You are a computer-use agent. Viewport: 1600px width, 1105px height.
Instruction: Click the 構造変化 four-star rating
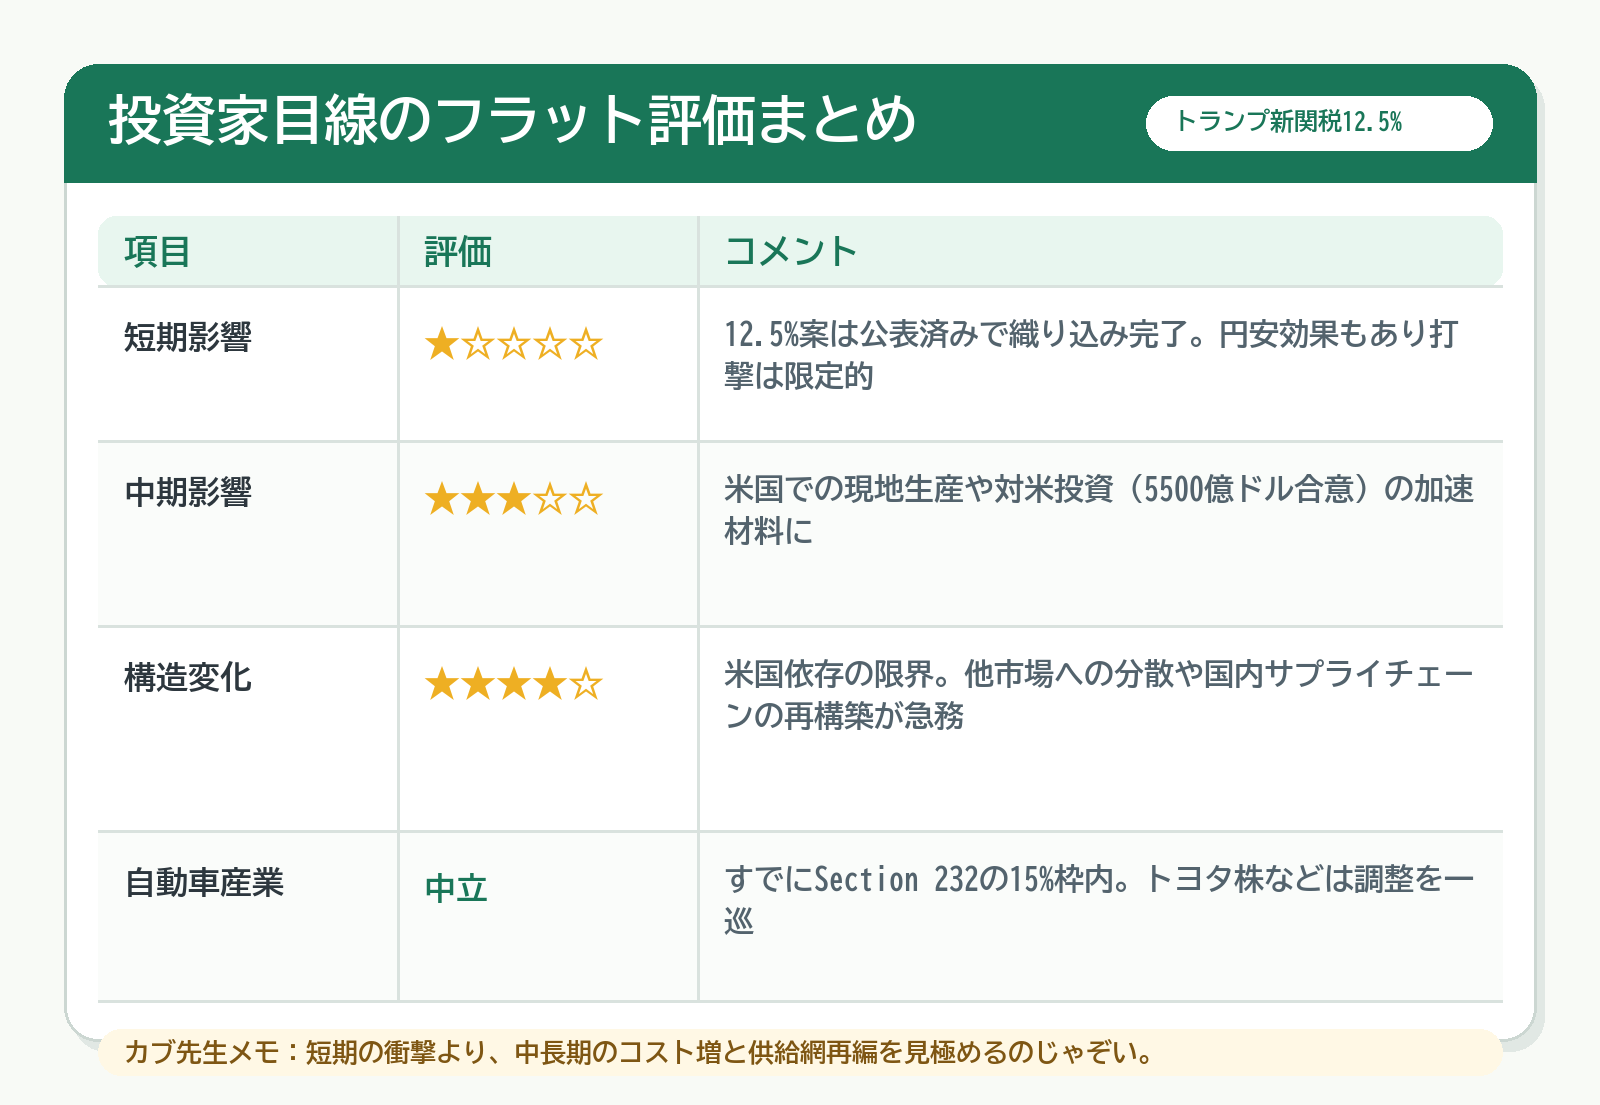tap(513, 685)
